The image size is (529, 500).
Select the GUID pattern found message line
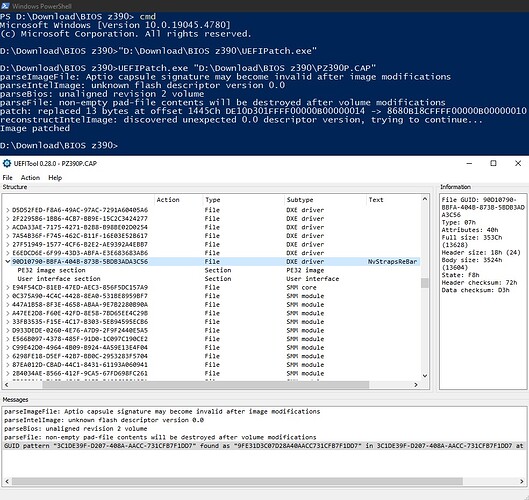click(264, 446)
